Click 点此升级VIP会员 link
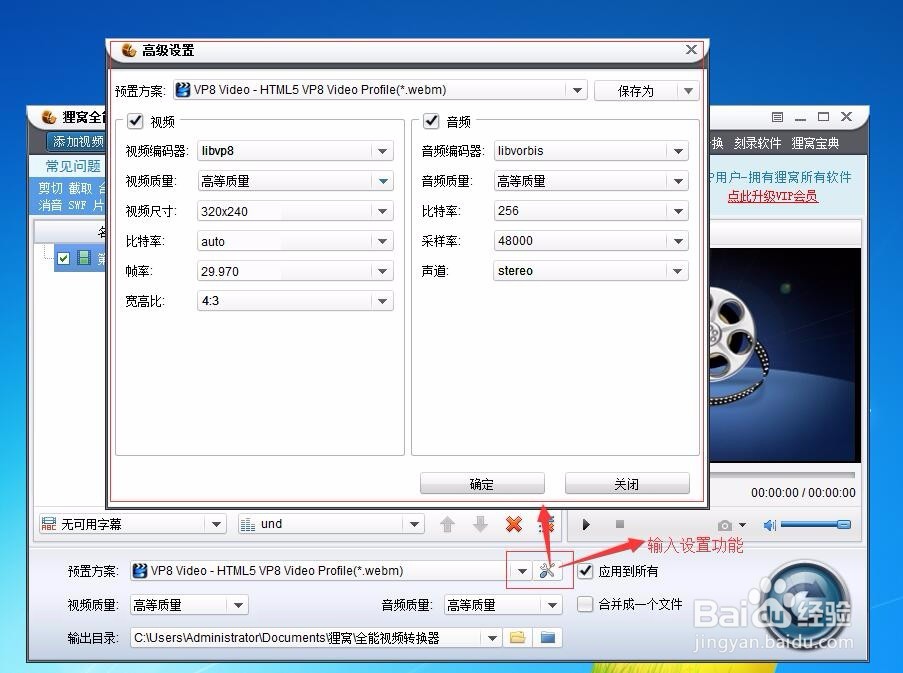Image resolution: width=903 pixels, height=673 pixels. tap(773, 196)
